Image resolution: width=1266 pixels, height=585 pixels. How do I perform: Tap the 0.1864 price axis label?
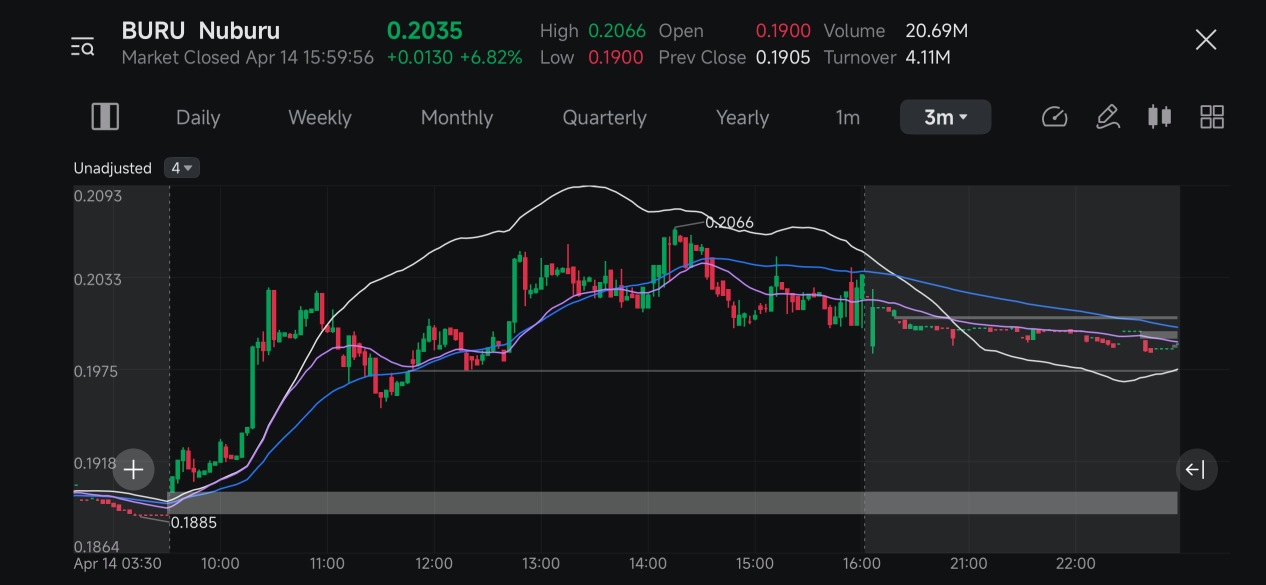coord(98,547)
